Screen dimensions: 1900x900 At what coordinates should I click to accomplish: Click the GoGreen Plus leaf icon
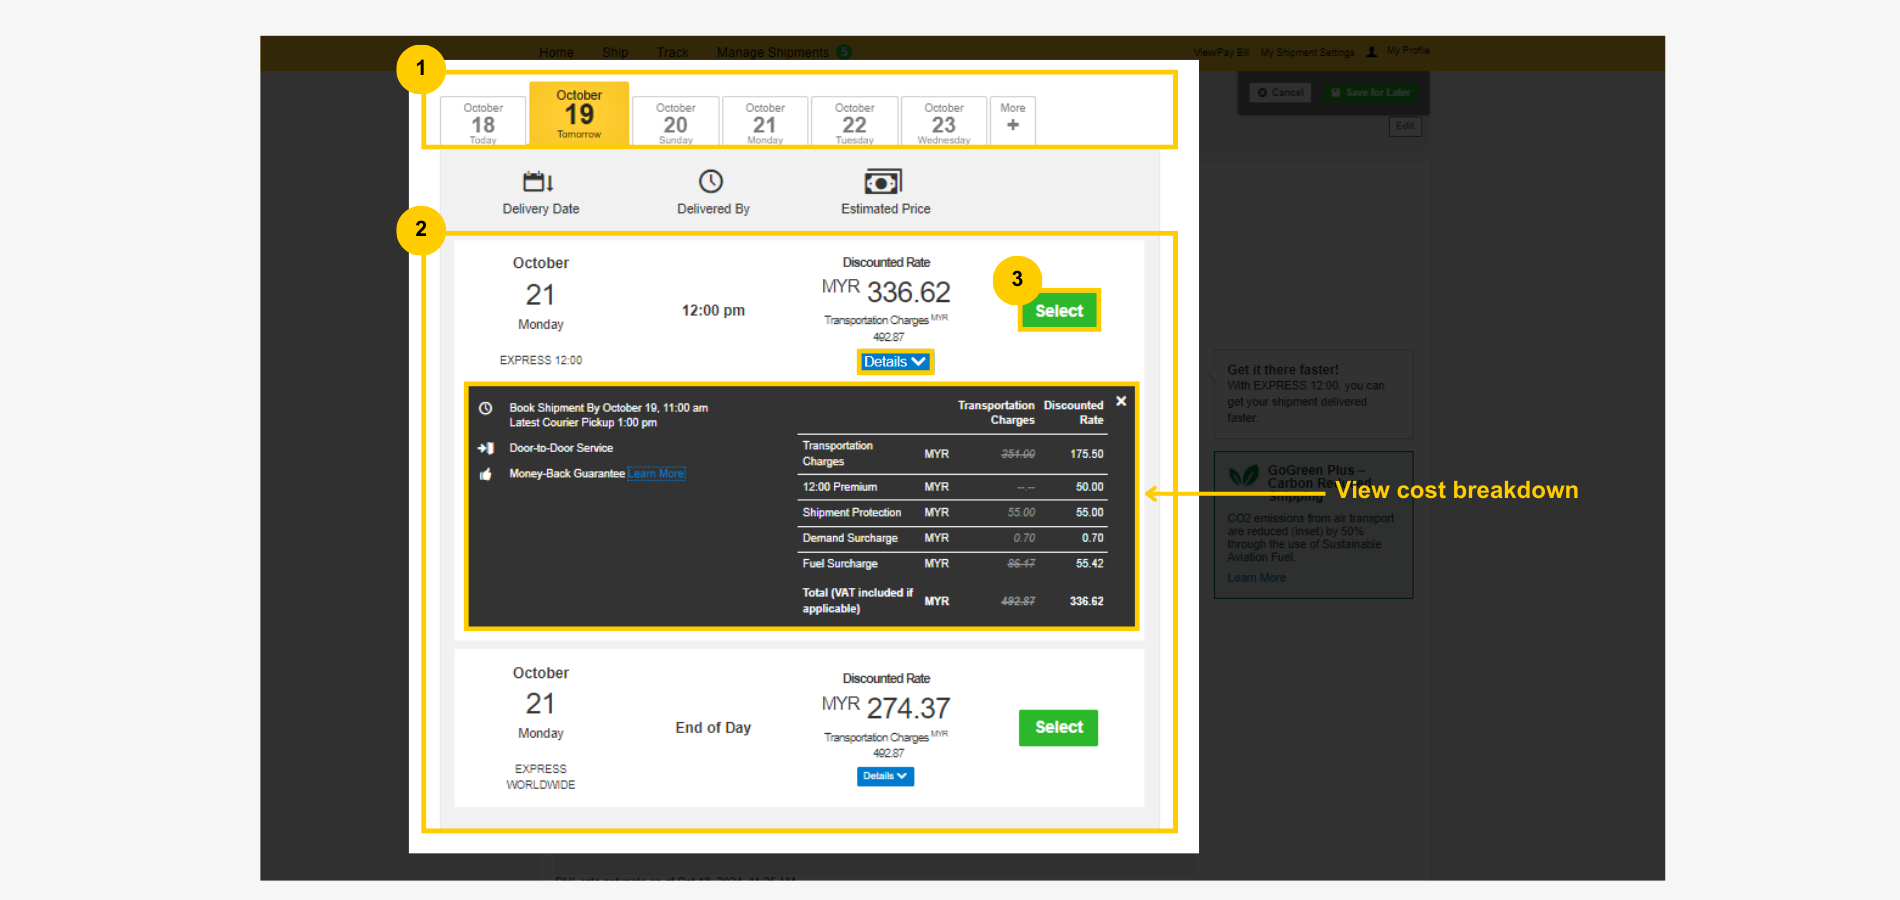tap(1244, 475)
